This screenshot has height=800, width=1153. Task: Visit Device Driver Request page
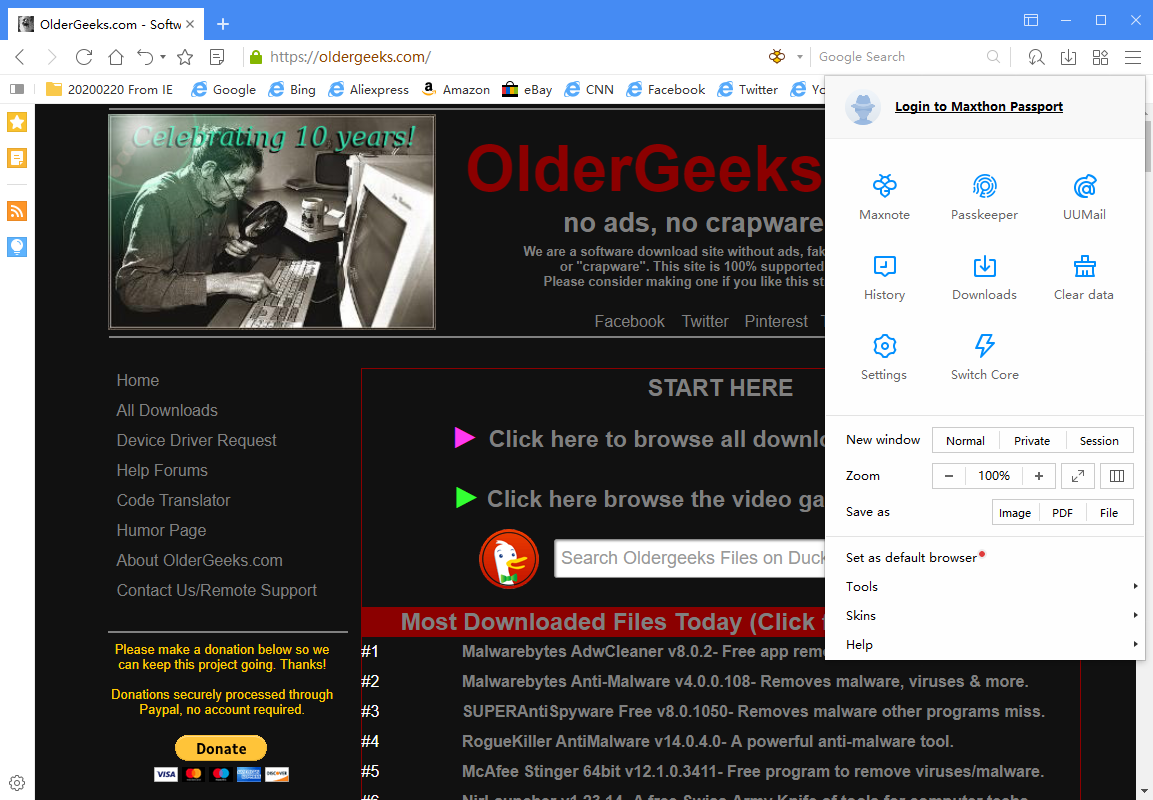point(196,440)
